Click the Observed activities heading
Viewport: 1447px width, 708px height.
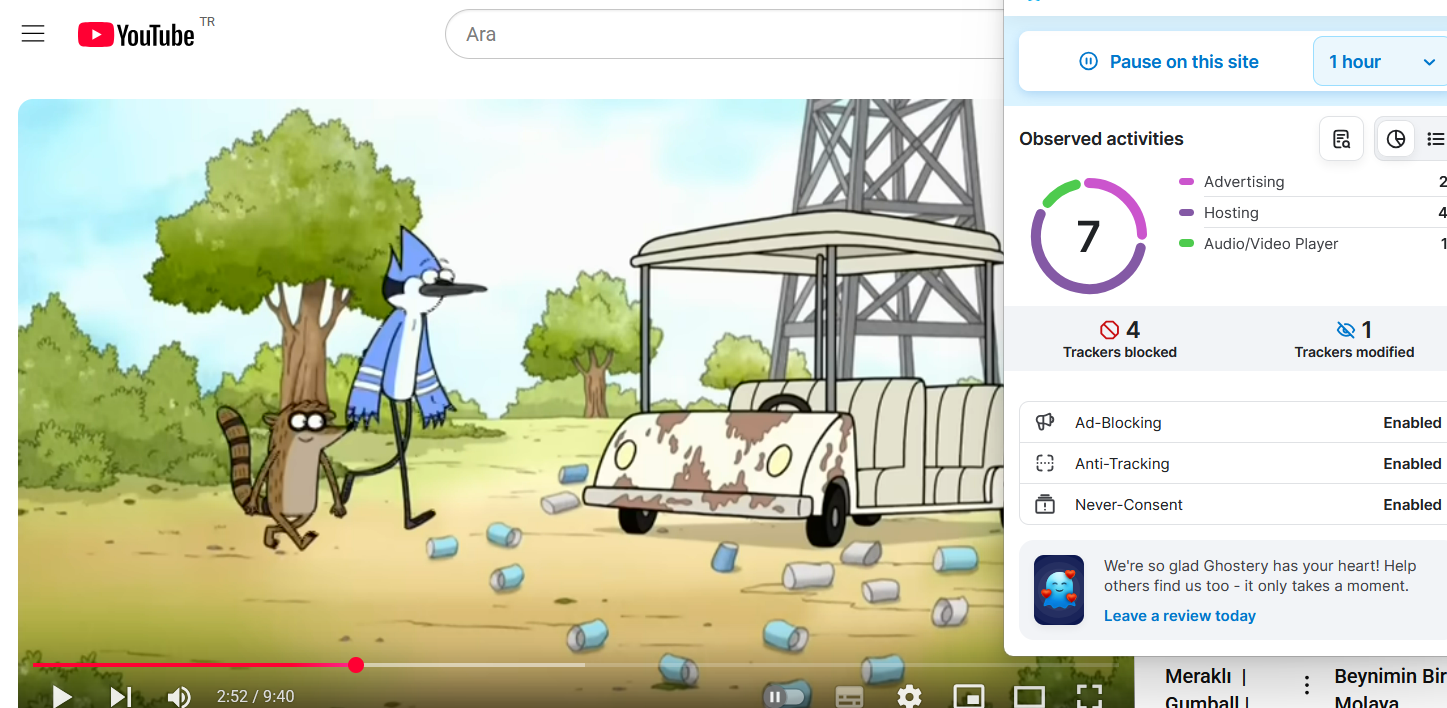click(x=1101, y=139)
